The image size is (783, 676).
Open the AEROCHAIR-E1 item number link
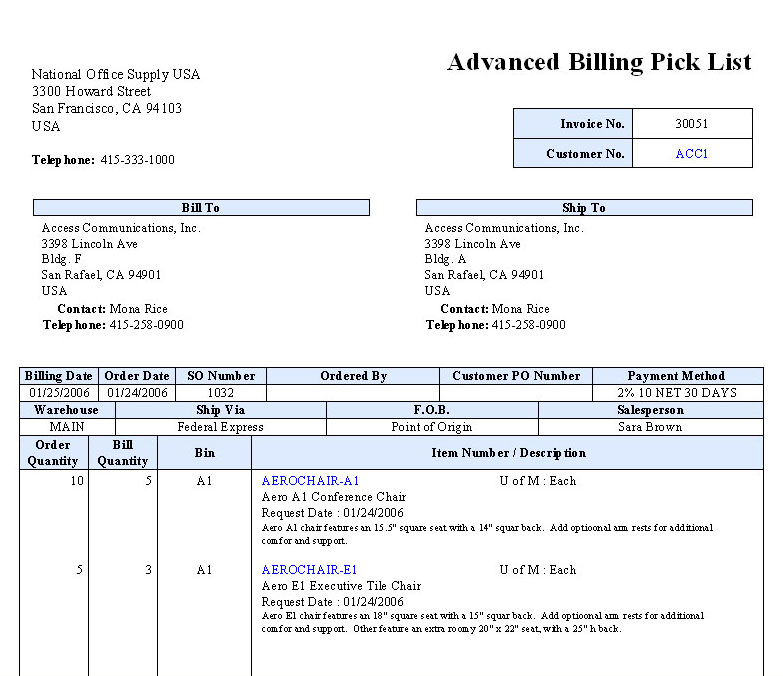click(x=309, y=570)
